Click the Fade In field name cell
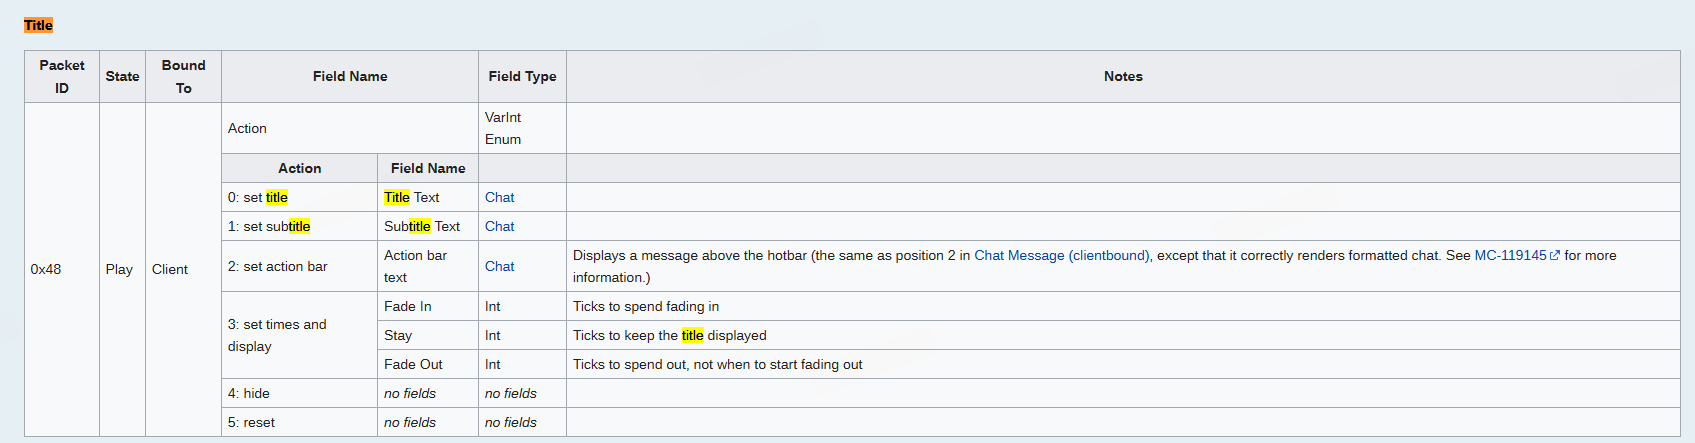The height and width of the screenshot is (443, 1695). tap(408, 306)
